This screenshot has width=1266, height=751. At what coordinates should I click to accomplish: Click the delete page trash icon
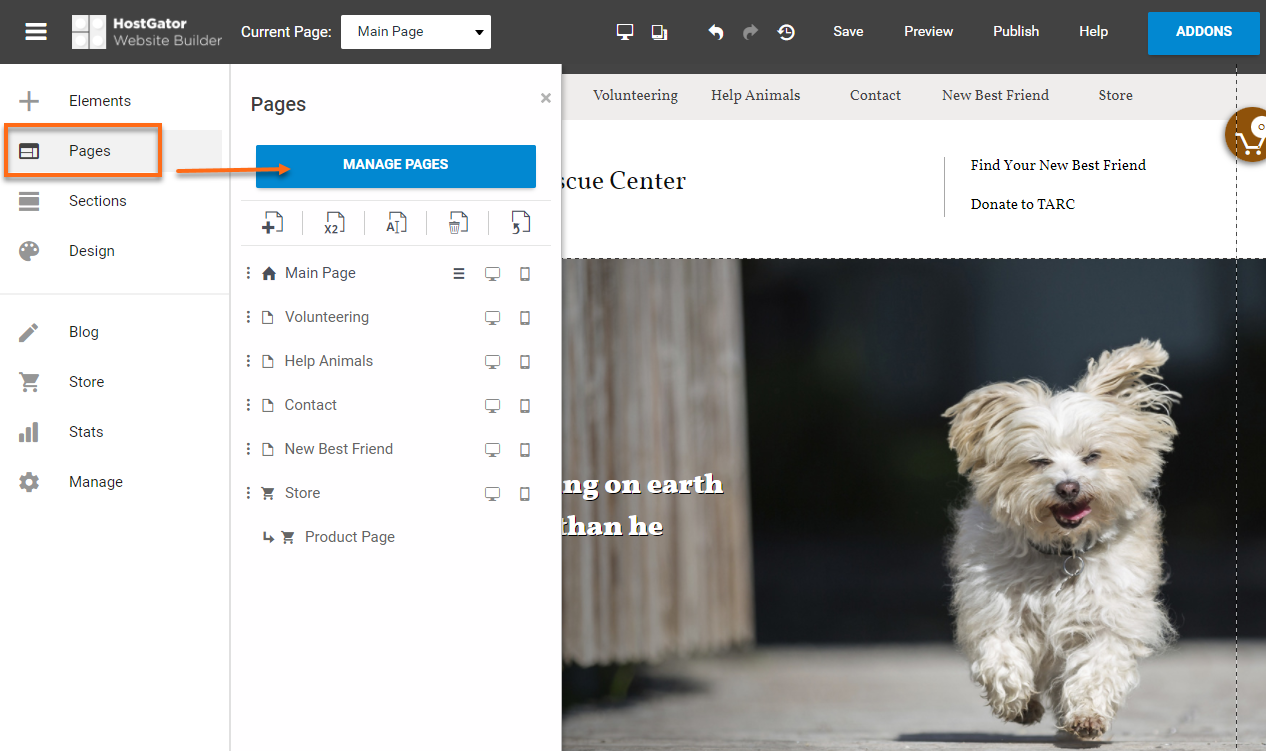(x=457, y=223)
